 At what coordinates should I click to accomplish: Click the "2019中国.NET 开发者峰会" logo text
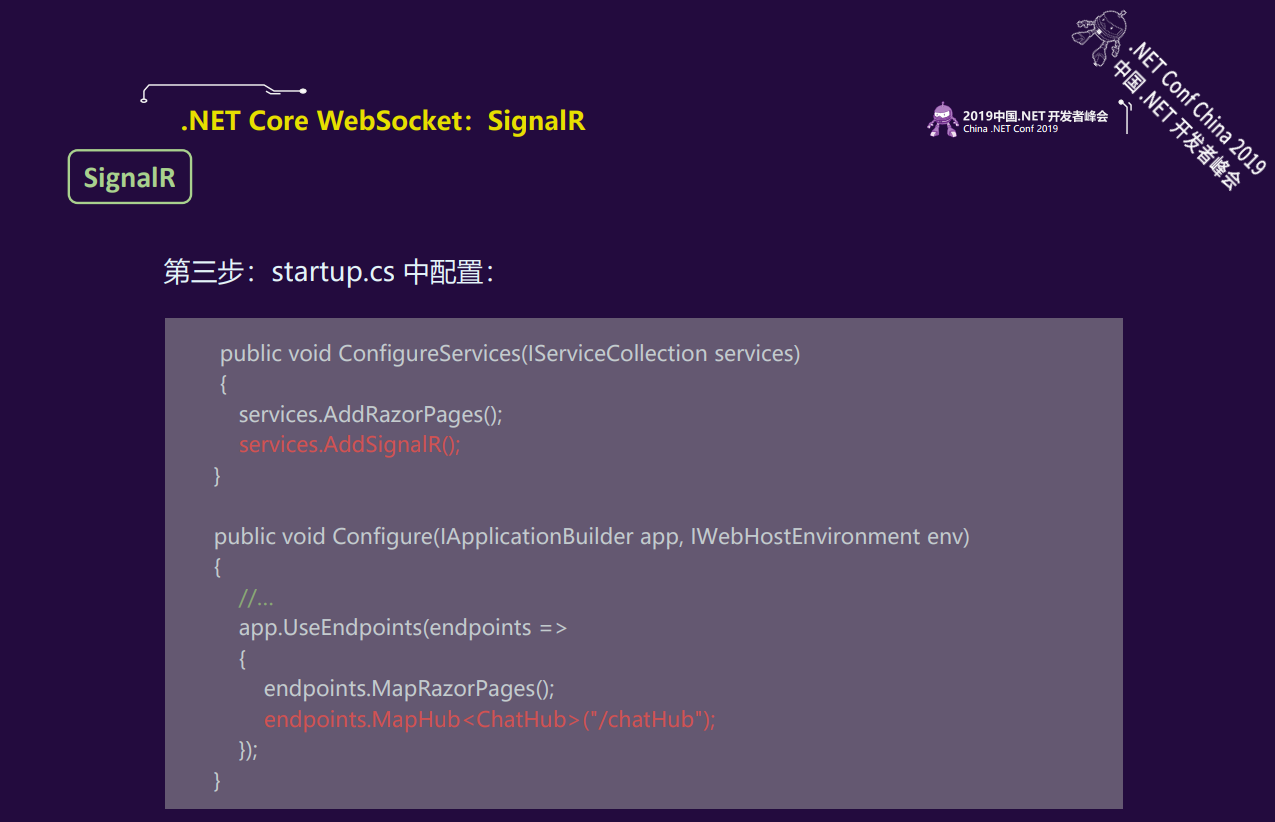click(1035, 116)
